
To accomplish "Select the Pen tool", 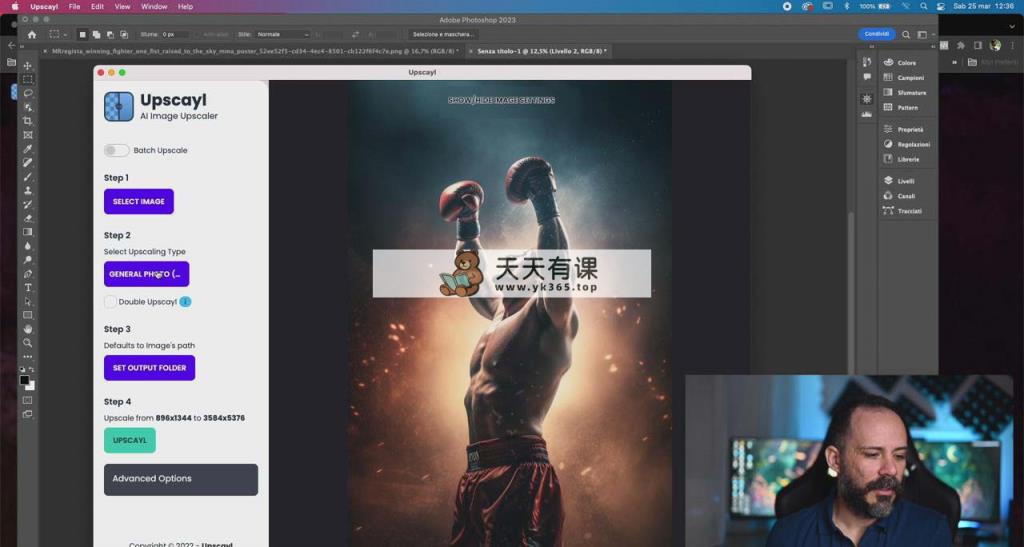I will 27,274.
